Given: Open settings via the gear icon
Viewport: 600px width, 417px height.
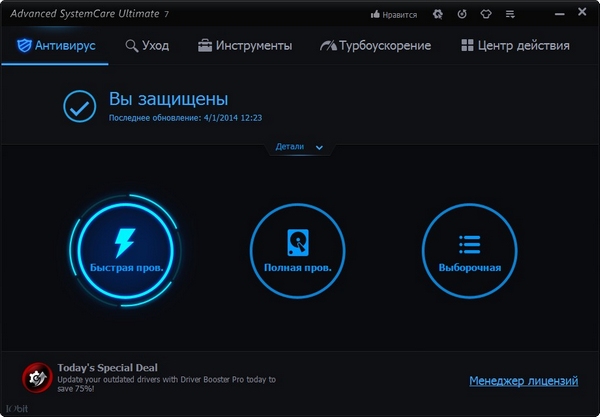Looking at the screenshot, I should [437, 15].
